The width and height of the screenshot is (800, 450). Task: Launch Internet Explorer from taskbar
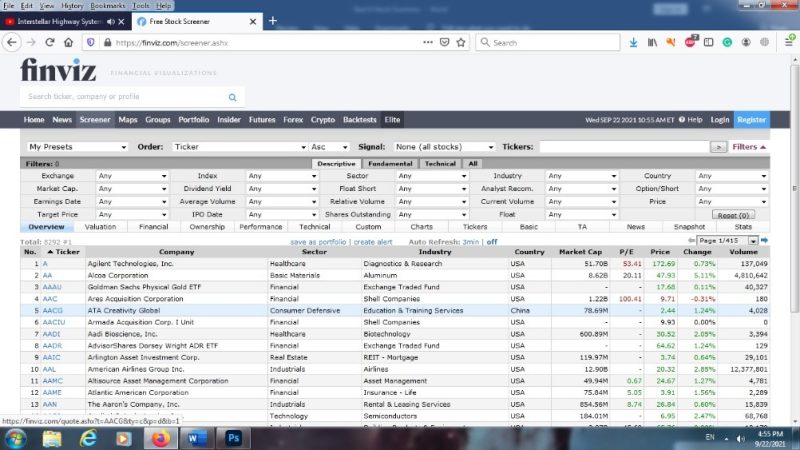(x=88, y=438)
